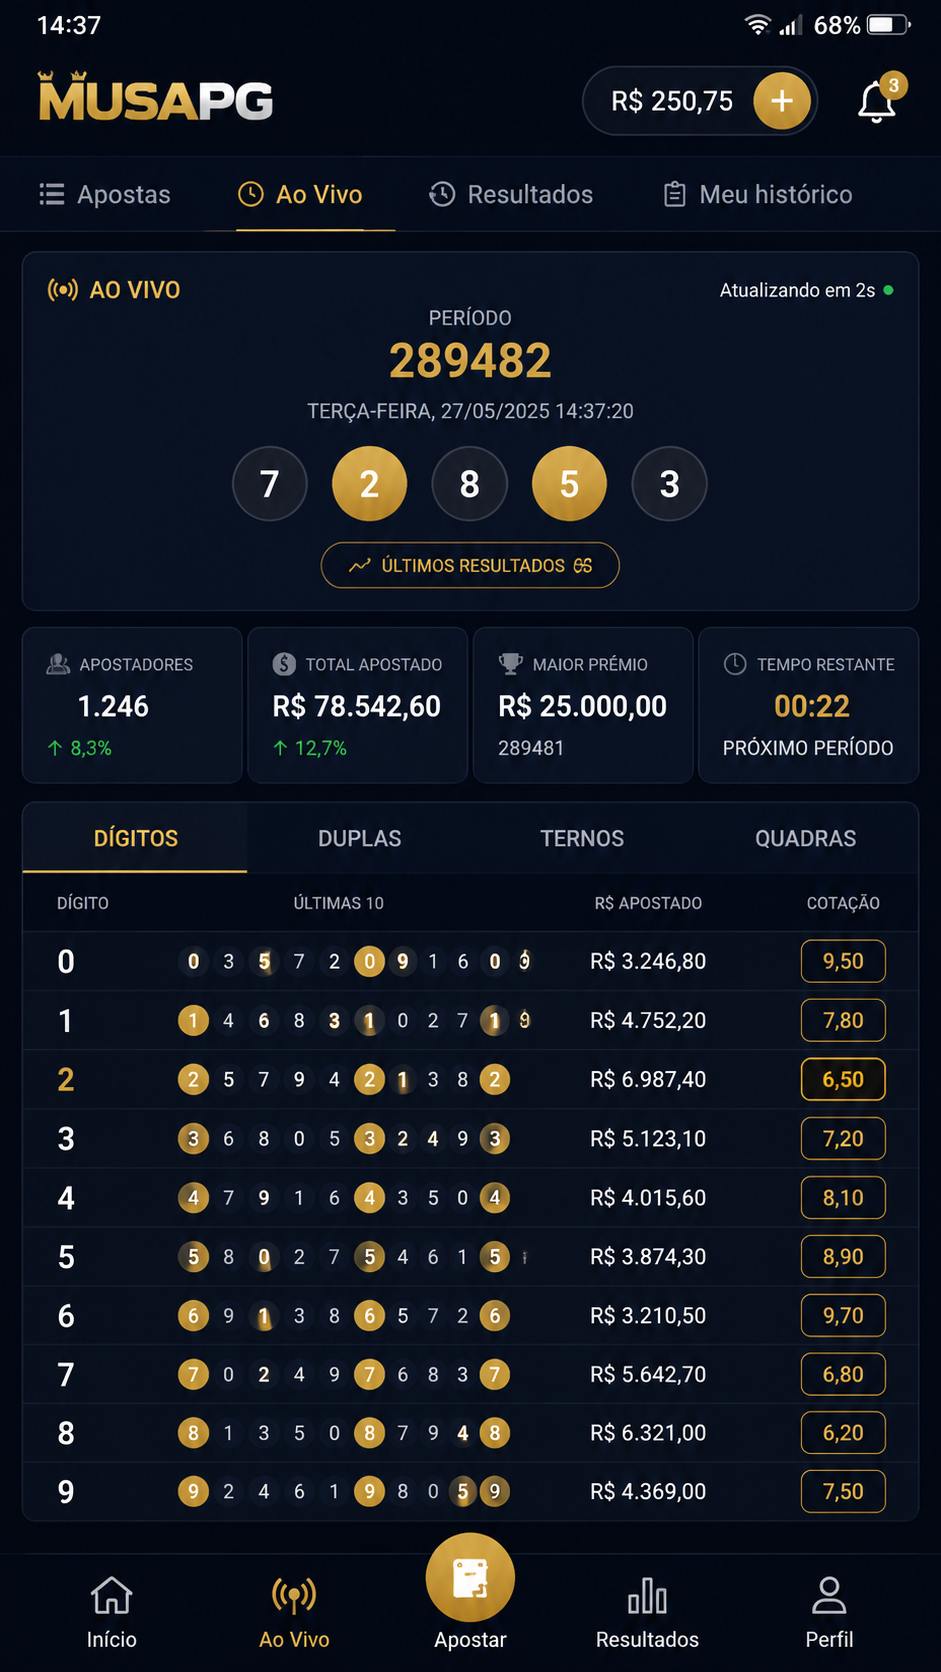Add funds with the plus button
This screenshot has width=941, height=1672.
click(x=782, y=101)
